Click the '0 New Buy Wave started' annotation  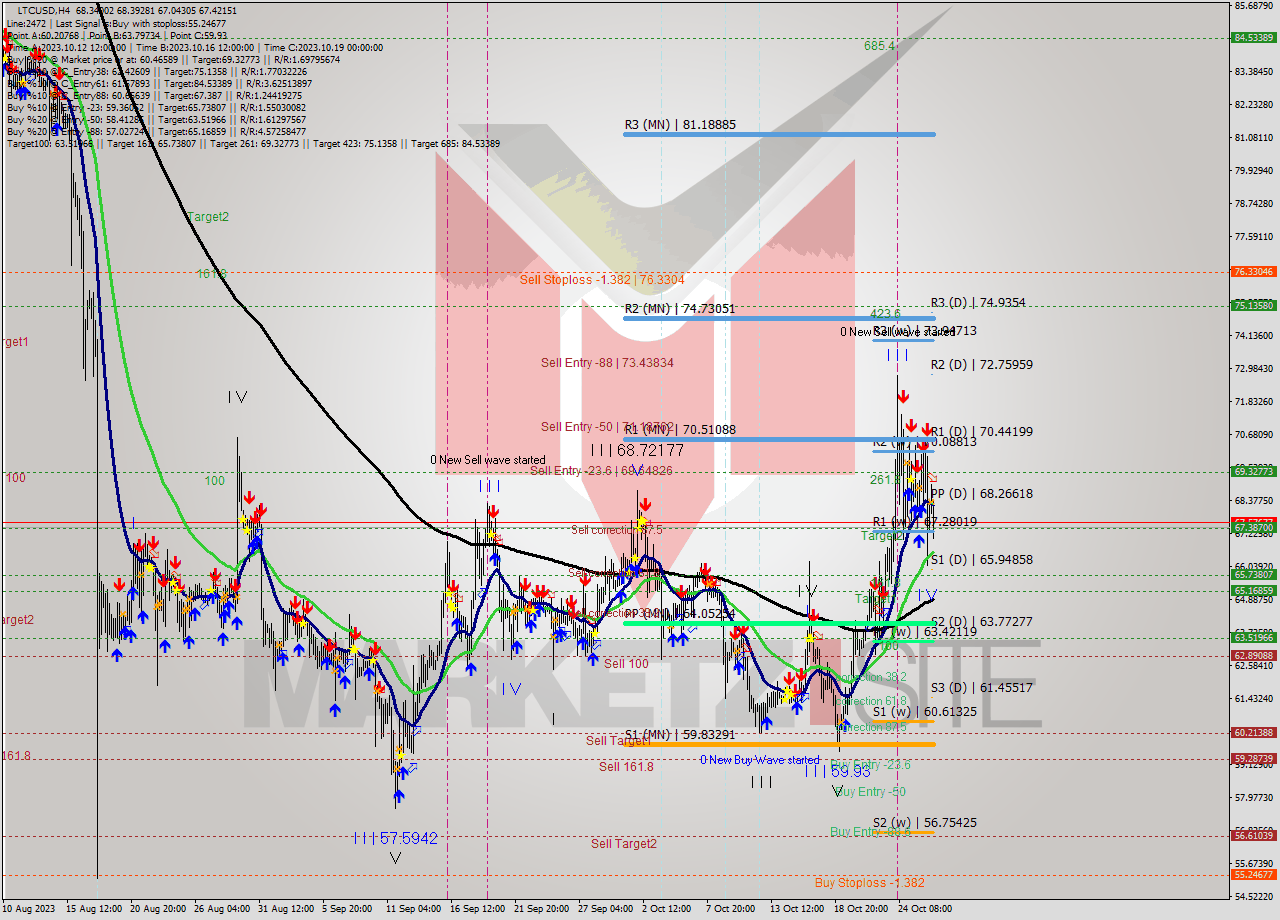point(760,760)
